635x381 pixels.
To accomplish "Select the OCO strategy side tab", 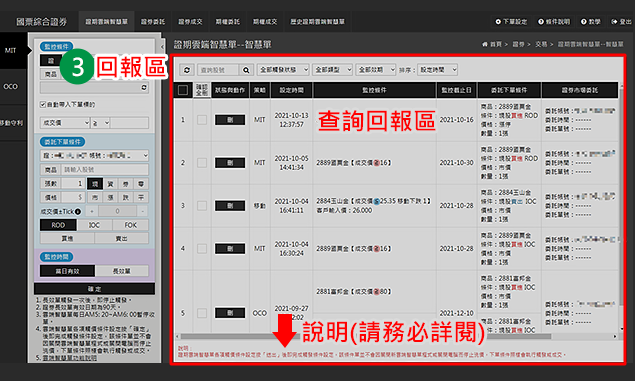I will (x=13, y=87).
